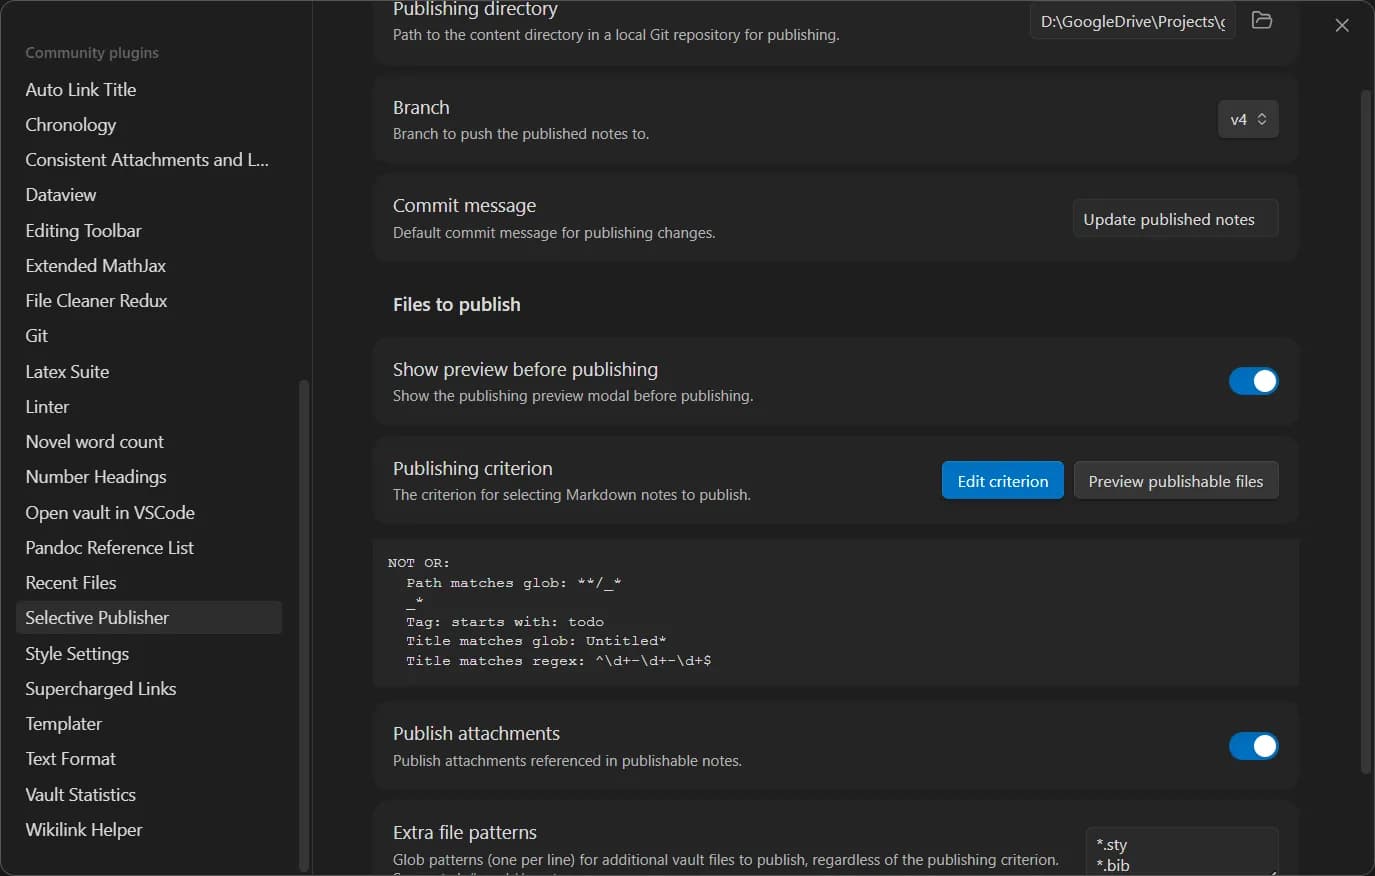
Task: Open Pandoc Reference List settings
Action: click(x=149, y=548)
